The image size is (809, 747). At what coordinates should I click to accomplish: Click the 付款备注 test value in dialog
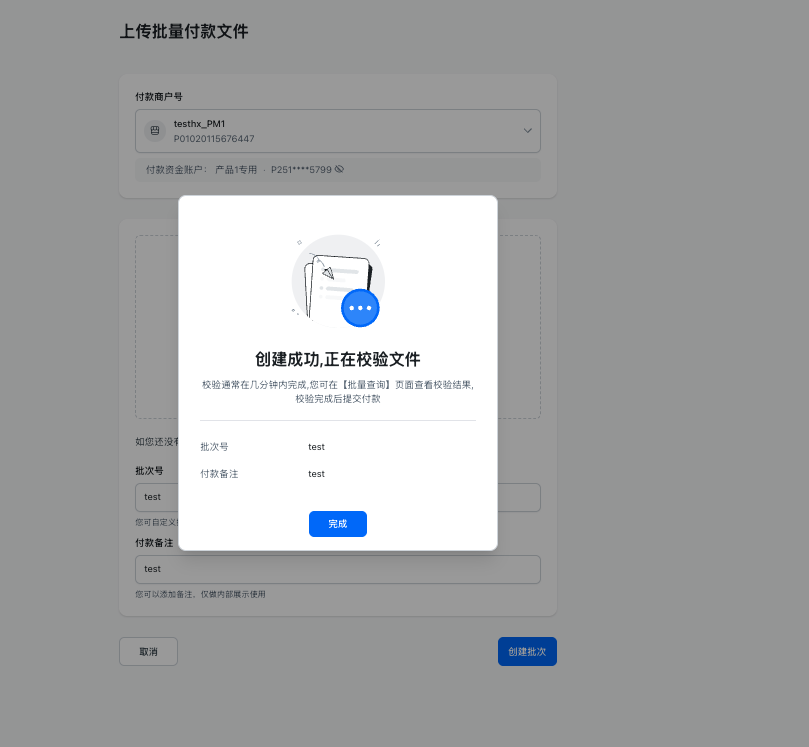pos(316,474)
